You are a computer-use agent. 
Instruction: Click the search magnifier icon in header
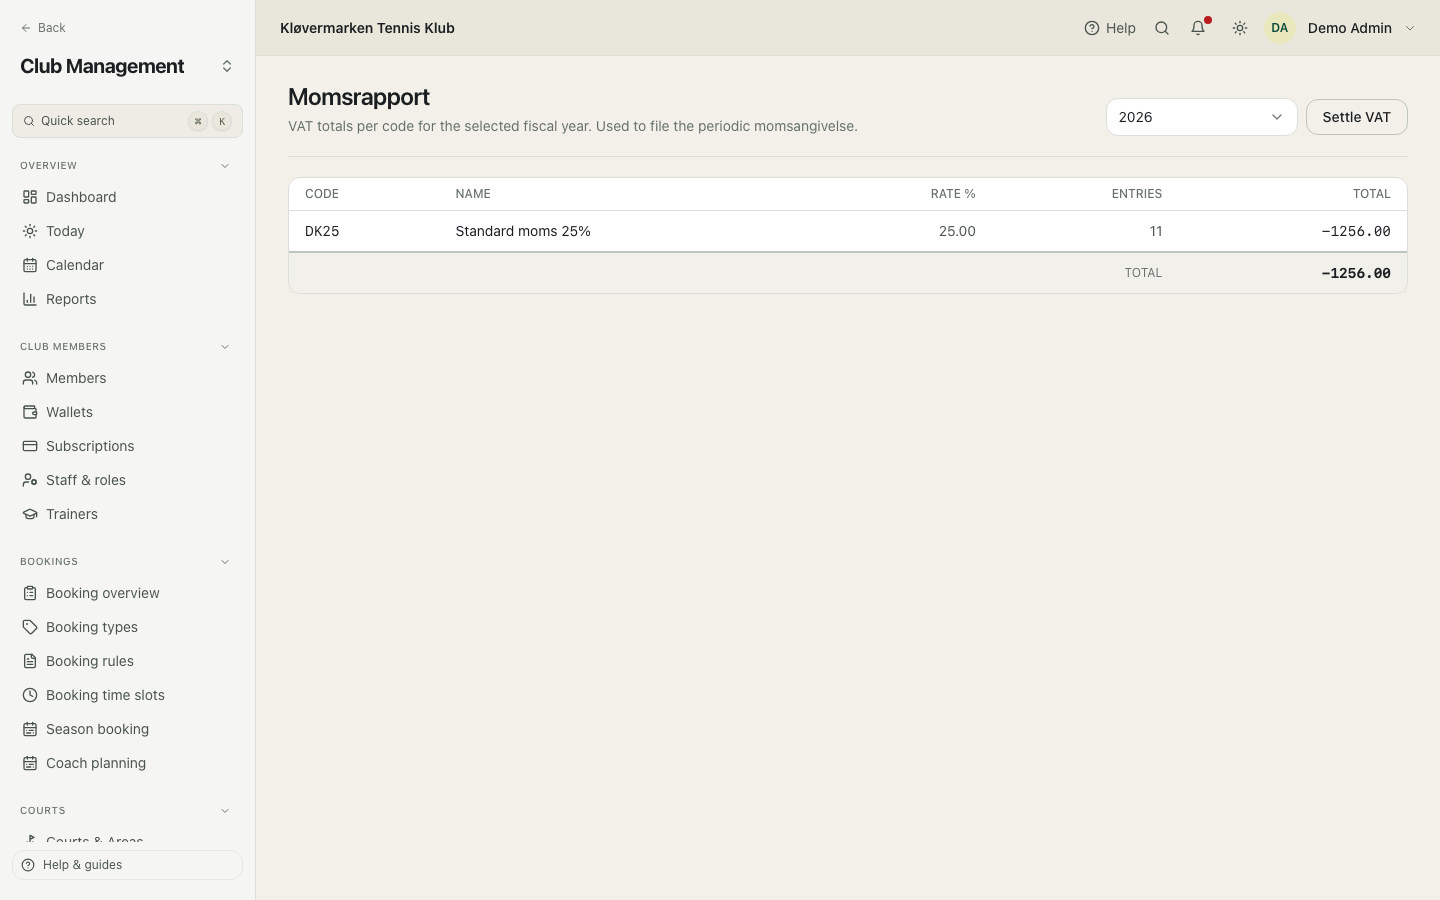(1162, 28)
